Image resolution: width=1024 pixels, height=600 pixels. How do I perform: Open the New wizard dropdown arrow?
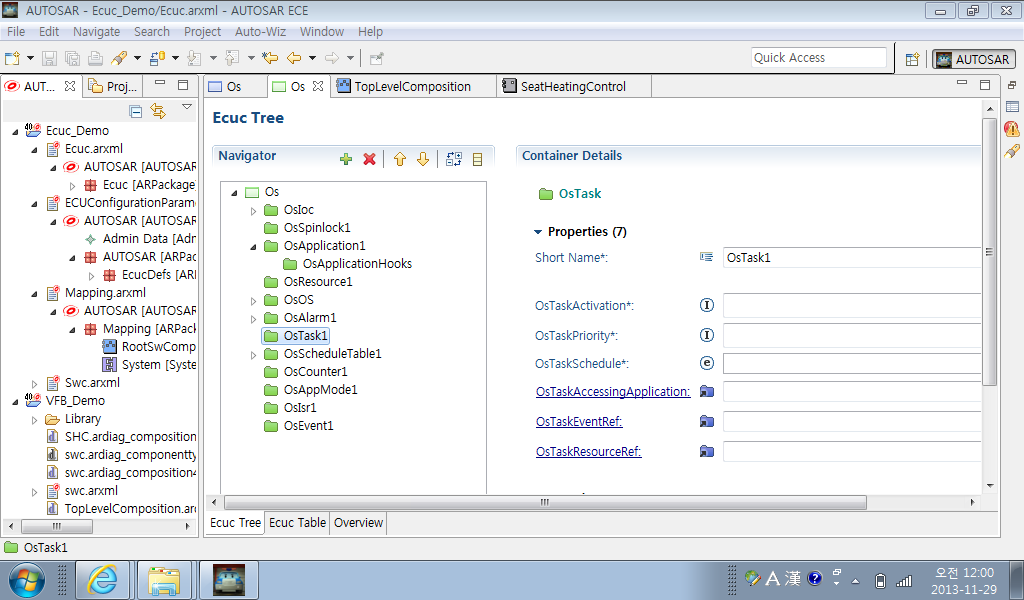tap(30, 58)
